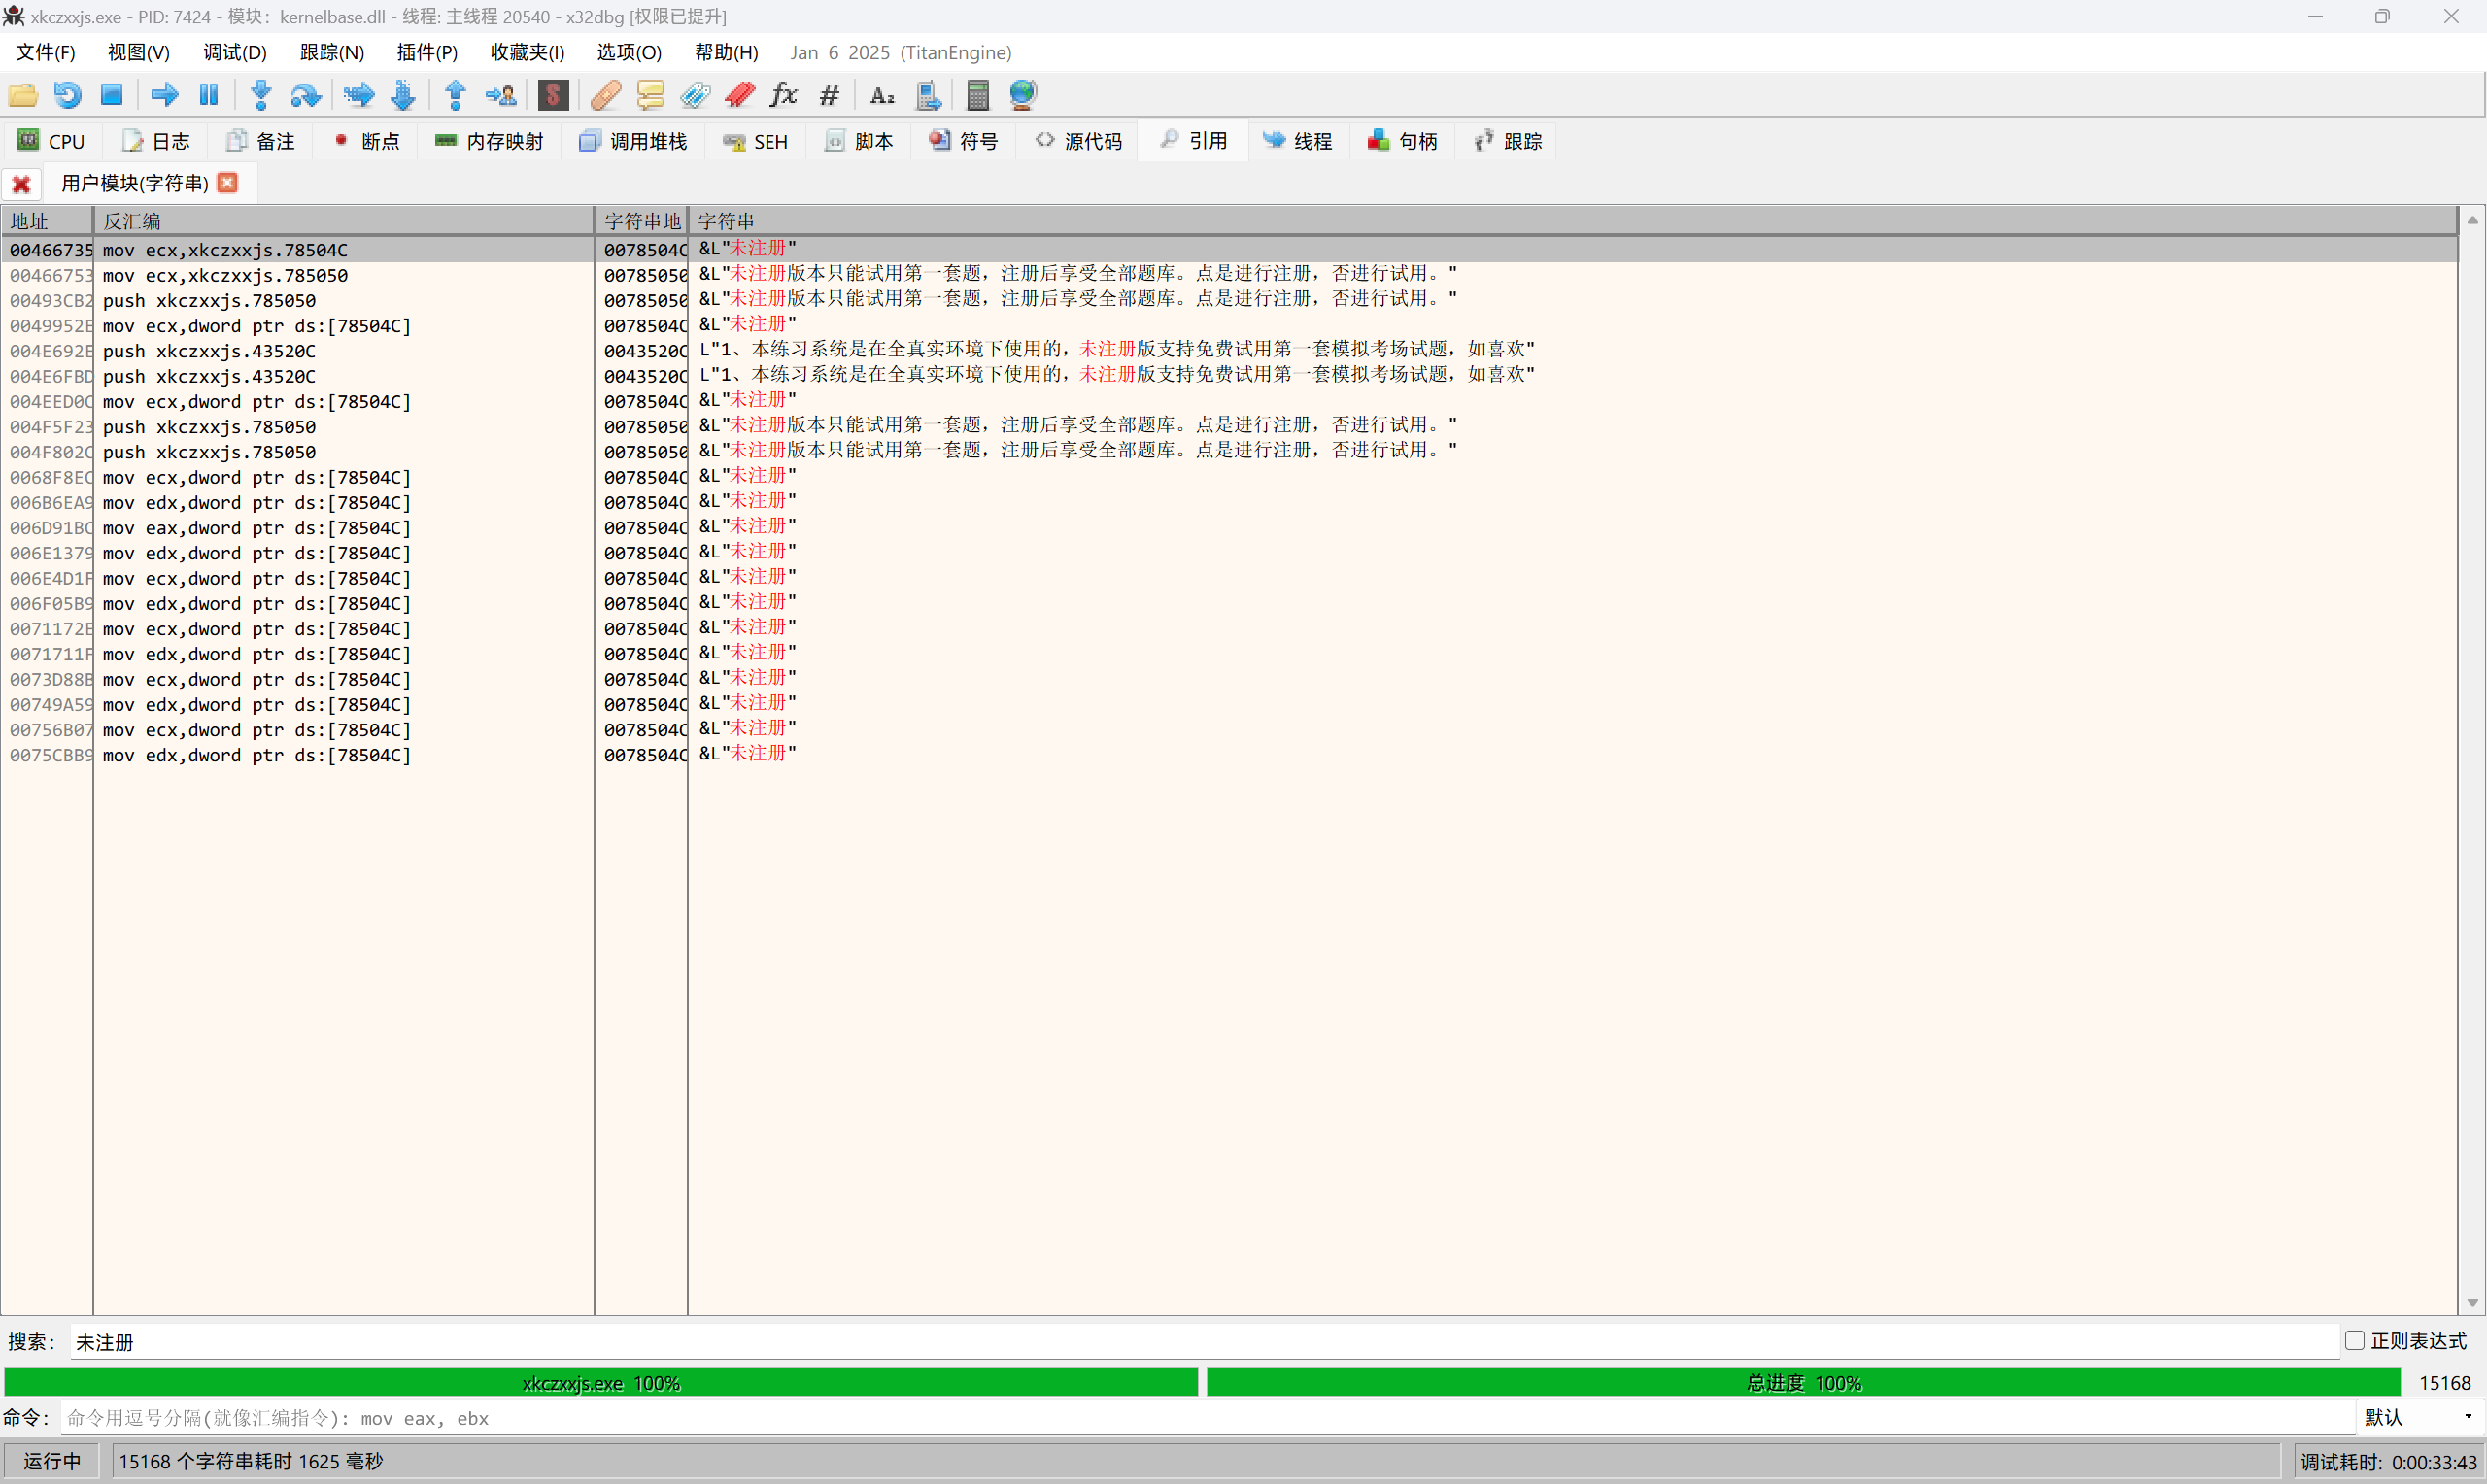Switch to the 脚本 tab
This screenshot has height=1484, width=2487.
[859, 141]
